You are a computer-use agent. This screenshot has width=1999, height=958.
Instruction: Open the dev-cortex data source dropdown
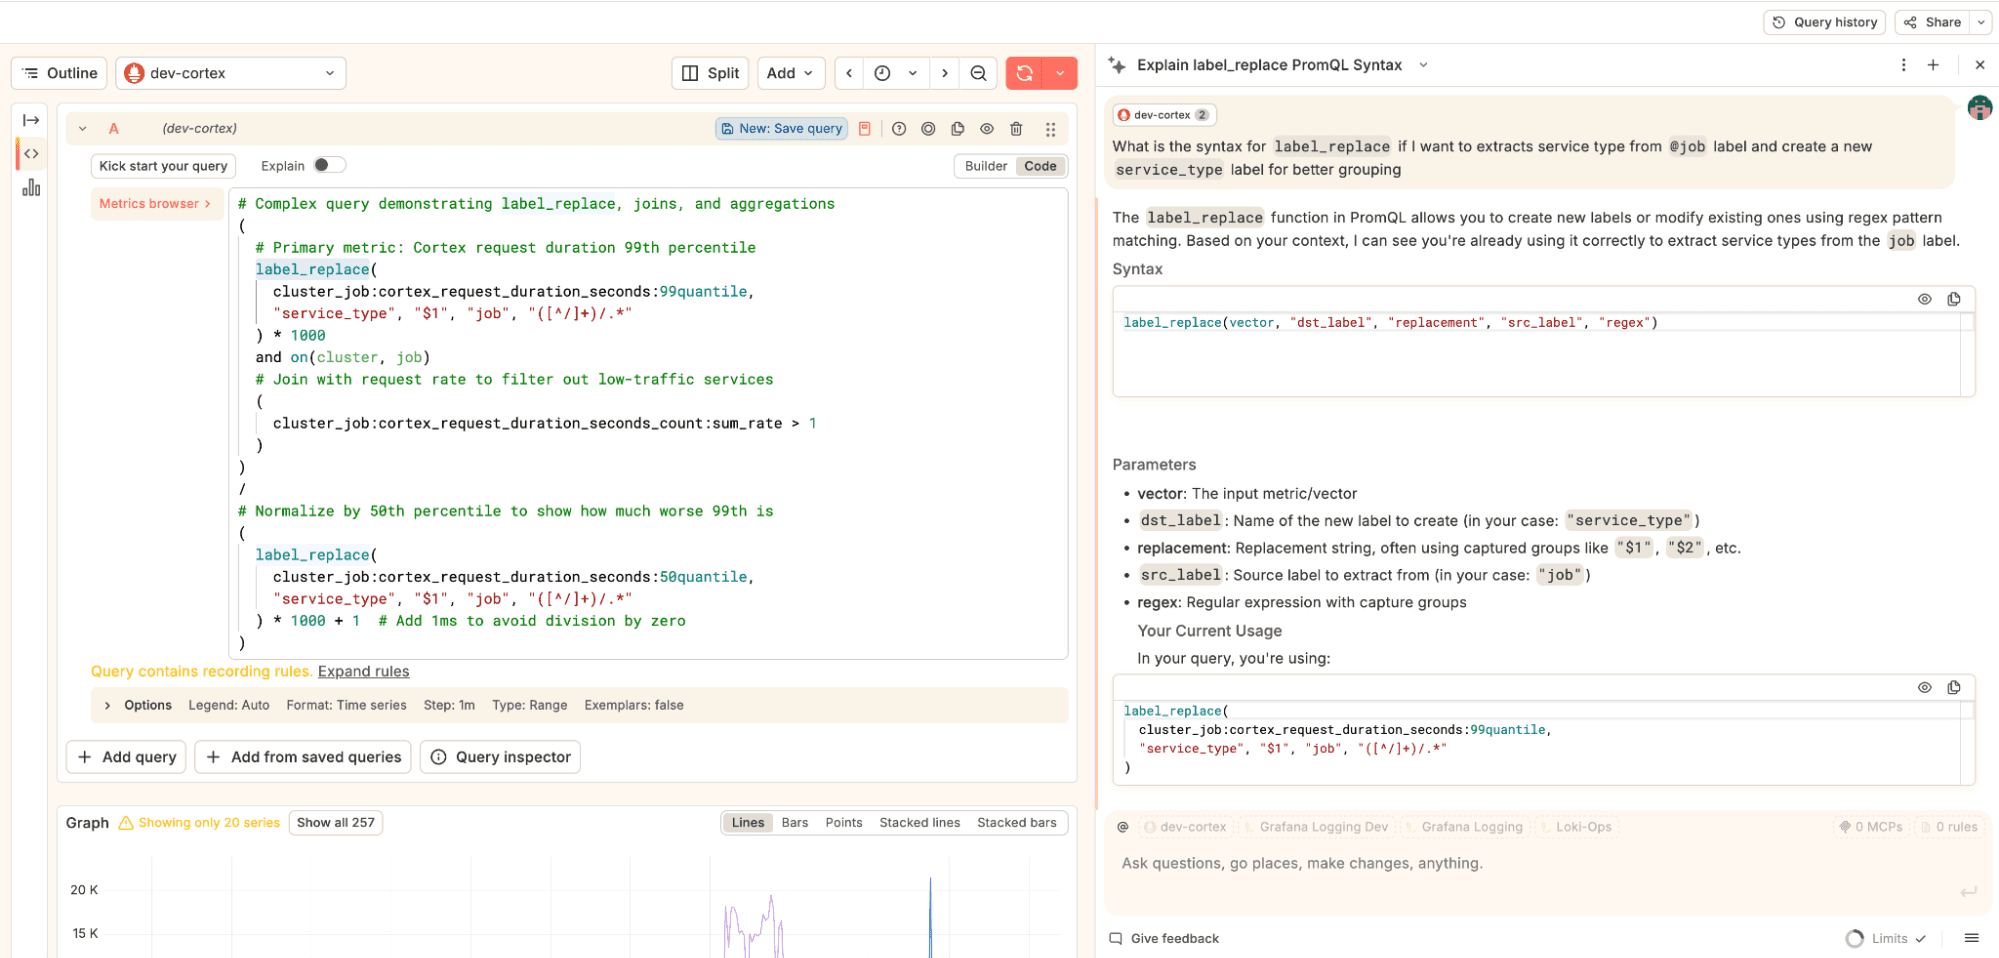coord(230,72)
